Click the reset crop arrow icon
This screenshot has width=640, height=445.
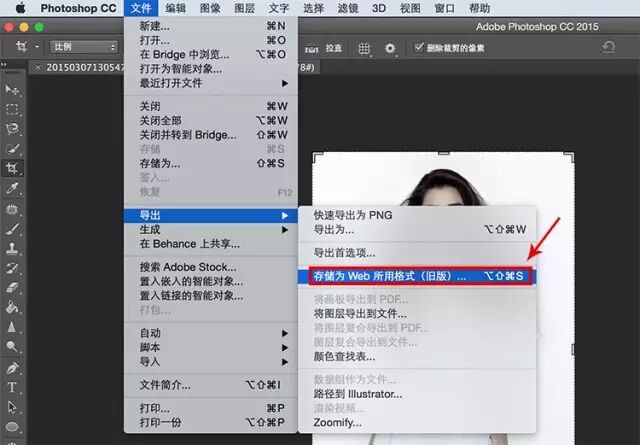(609, 47)
